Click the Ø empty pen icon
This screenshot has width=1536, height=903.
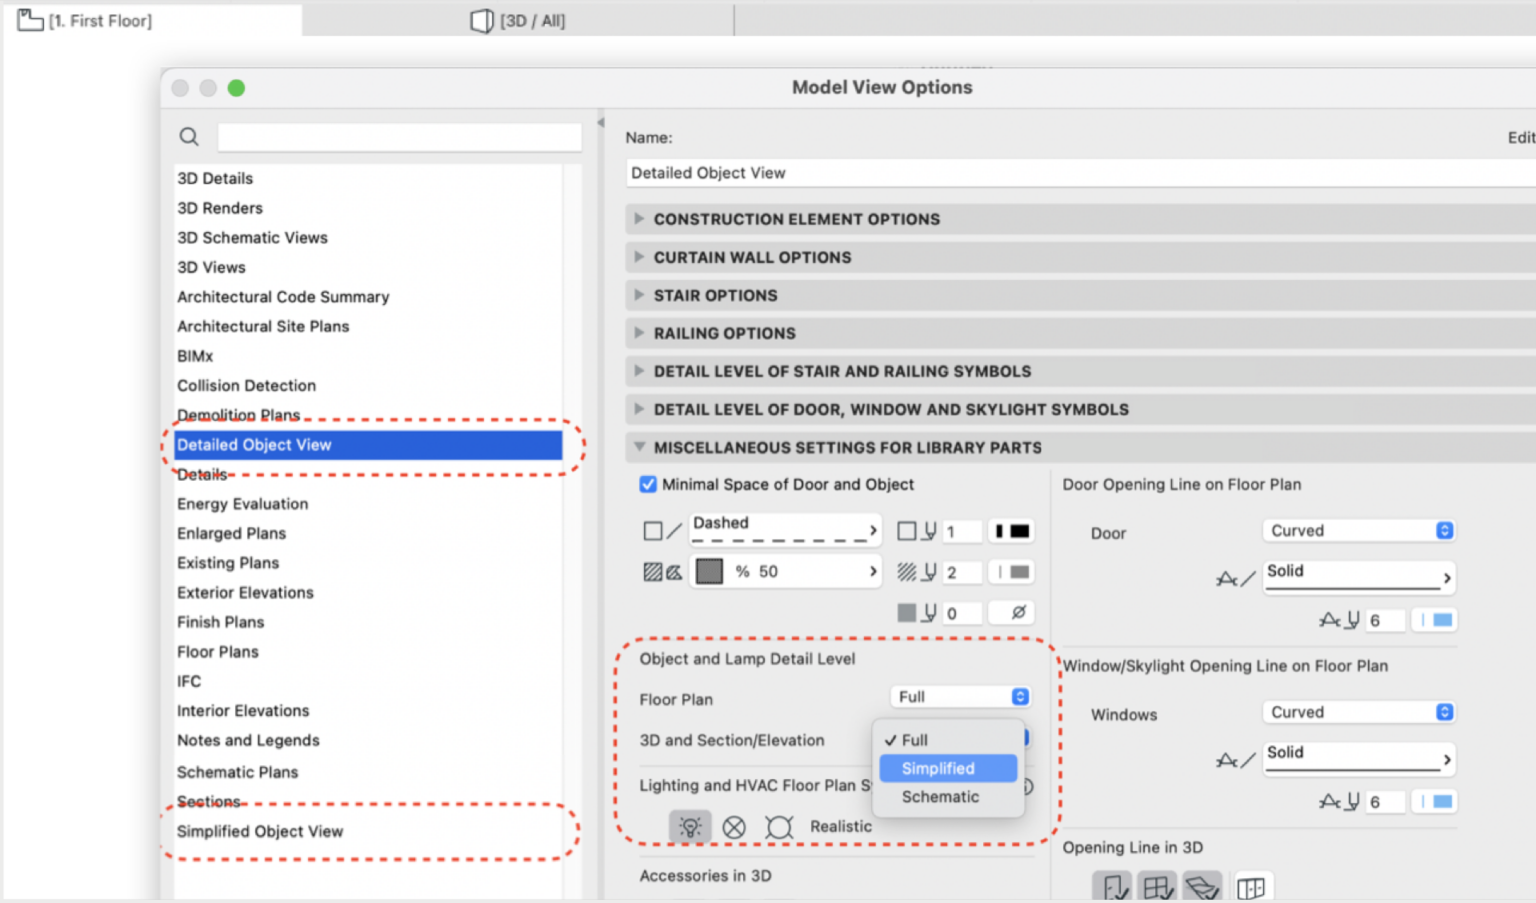(1011, 612)
